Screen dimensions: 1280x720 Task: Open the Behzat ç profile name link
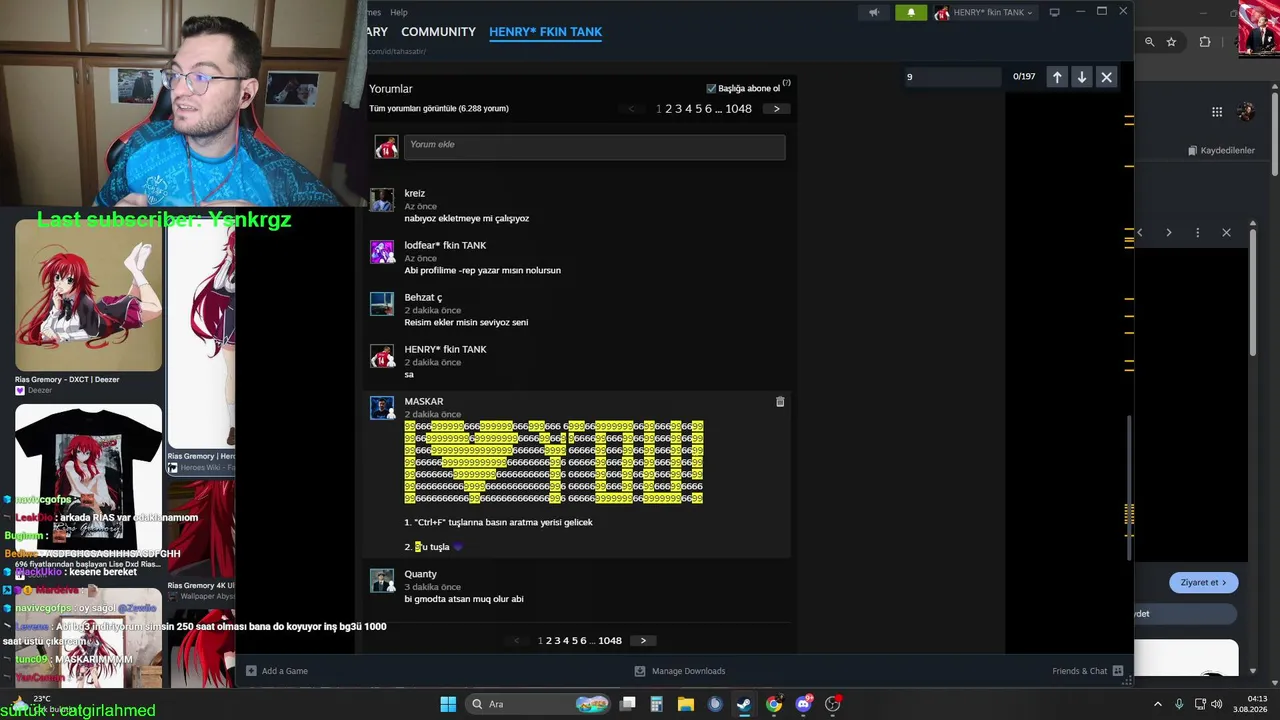[423, 298]
